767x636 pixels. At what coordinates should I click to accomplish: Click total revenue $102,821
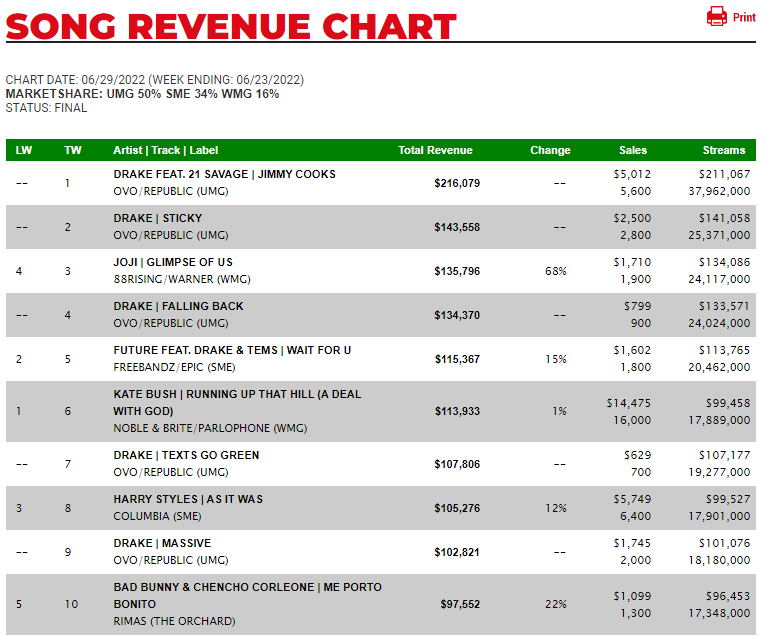(457, 552)
